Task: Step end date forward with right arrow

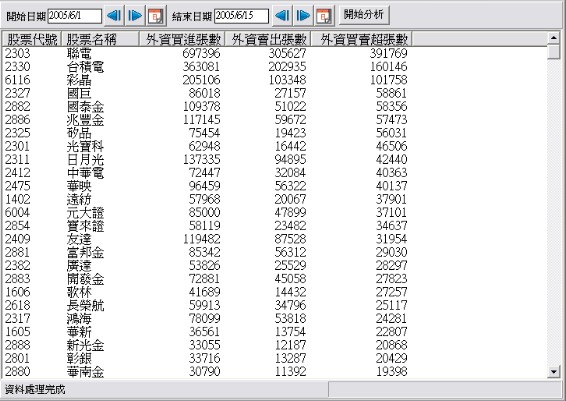Action: coord(303,16)
